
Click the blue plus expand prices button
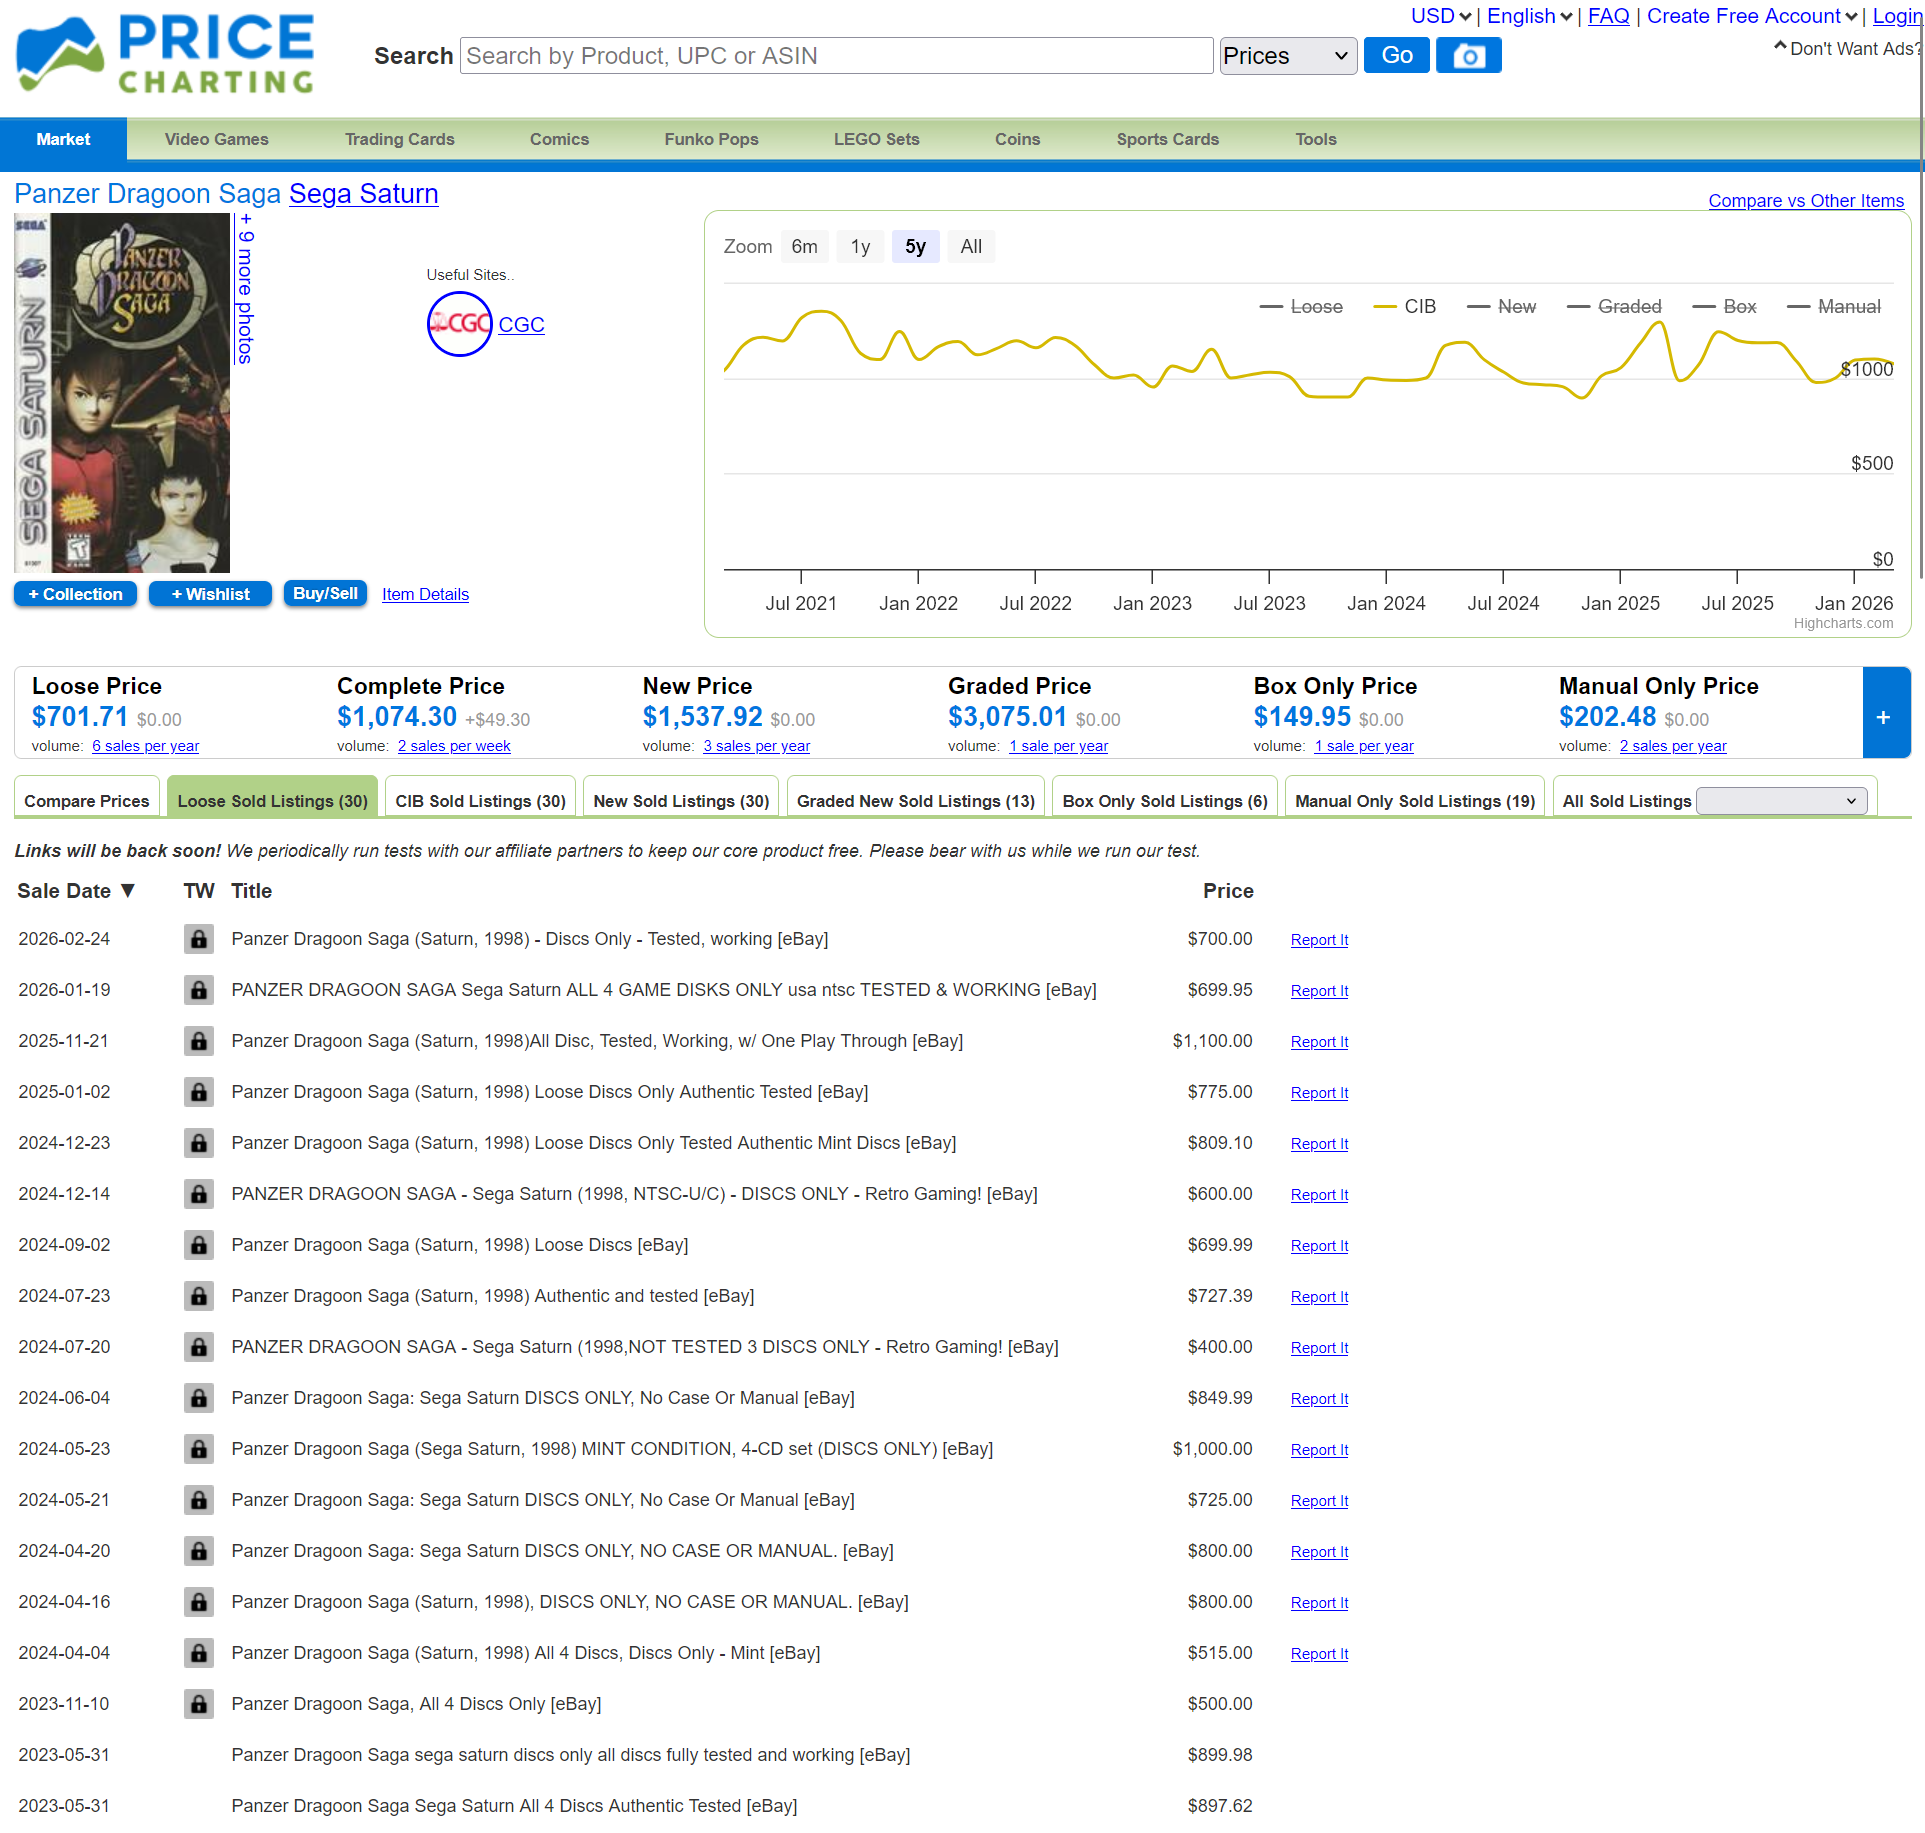1884,717
